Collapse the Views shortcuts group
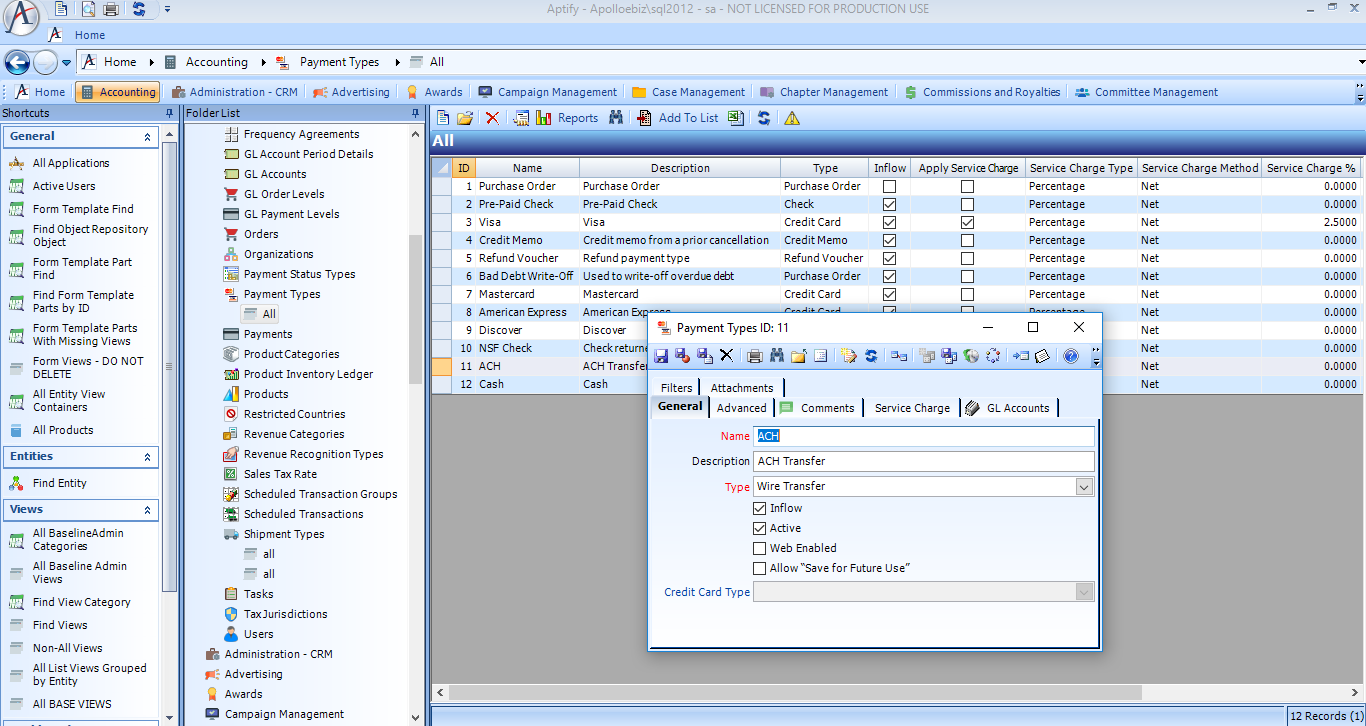Image resolution: width=1366 pixels, height=726 pixels. (x=148, y=510)
